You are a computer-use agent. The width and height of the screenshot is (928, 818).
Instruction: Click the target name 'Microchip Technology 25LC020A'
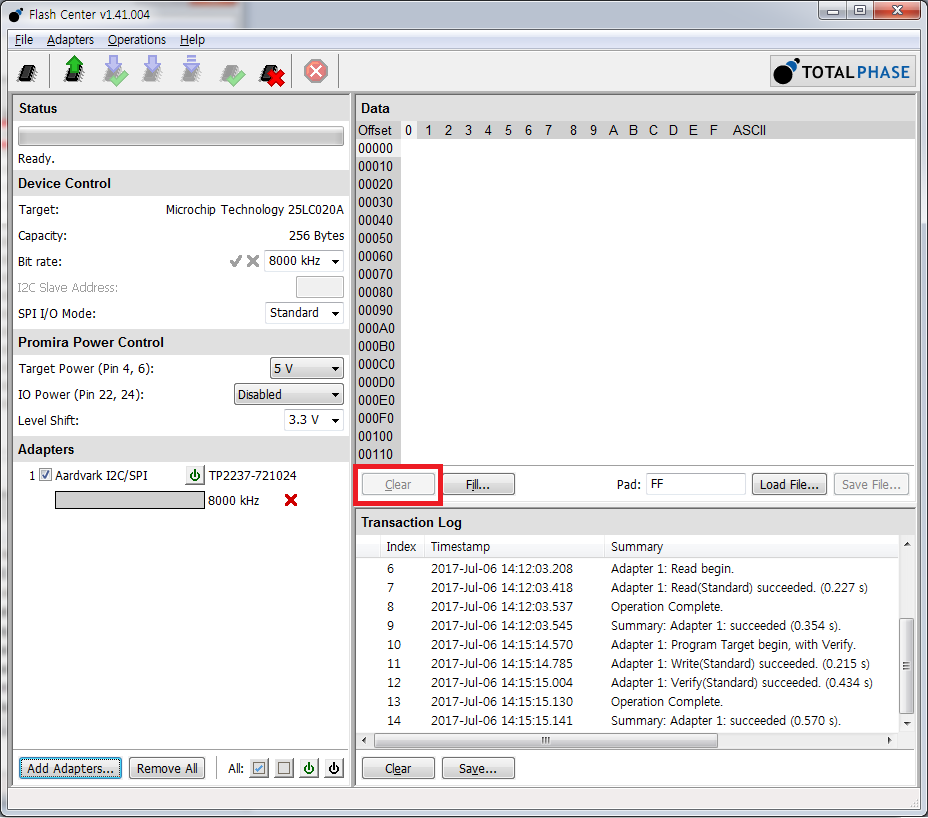(x=254, y=210)
